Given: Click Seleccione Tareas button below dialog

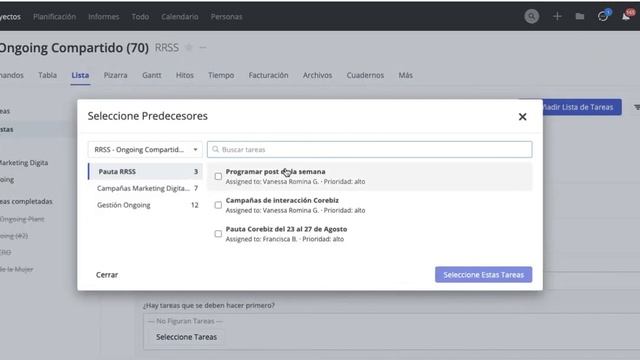Looking at the screenshot, I should point(187,337).
